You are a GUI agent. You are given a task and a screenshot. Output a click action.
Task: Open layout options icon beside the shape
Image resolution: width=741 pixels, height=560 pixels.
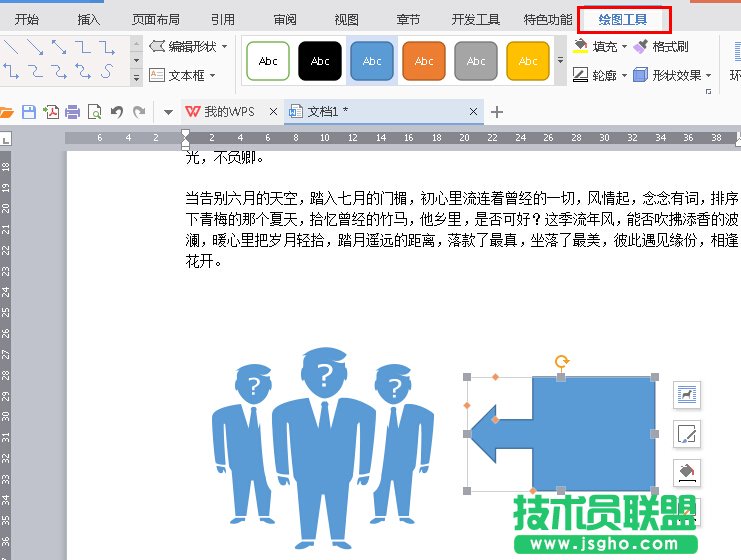(687, 395)
